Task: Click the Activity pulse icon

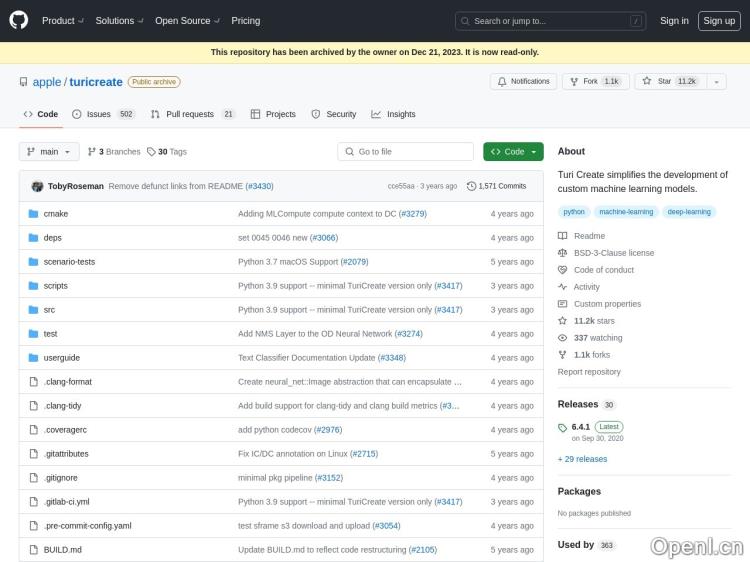Action: 563,287
